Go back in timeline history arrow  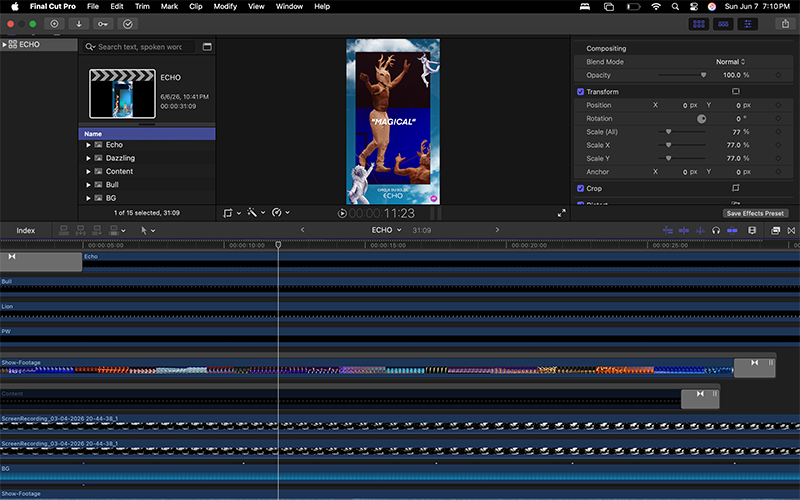point(302,230)
